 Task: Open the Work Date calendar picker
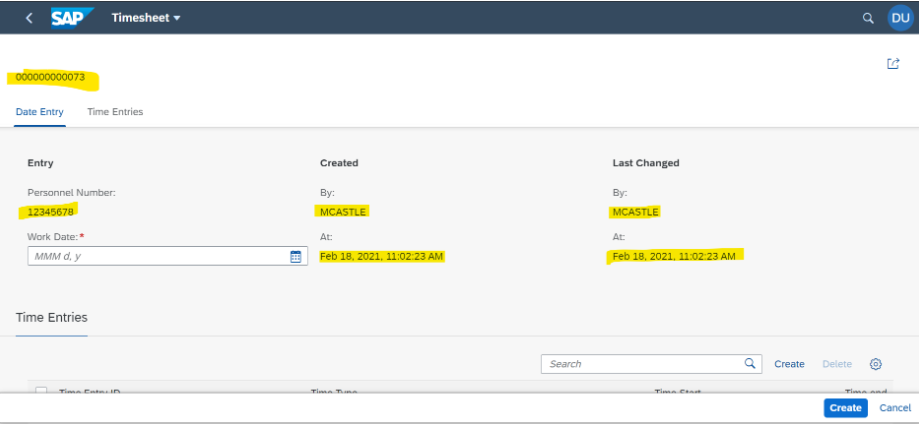point(296,256)
